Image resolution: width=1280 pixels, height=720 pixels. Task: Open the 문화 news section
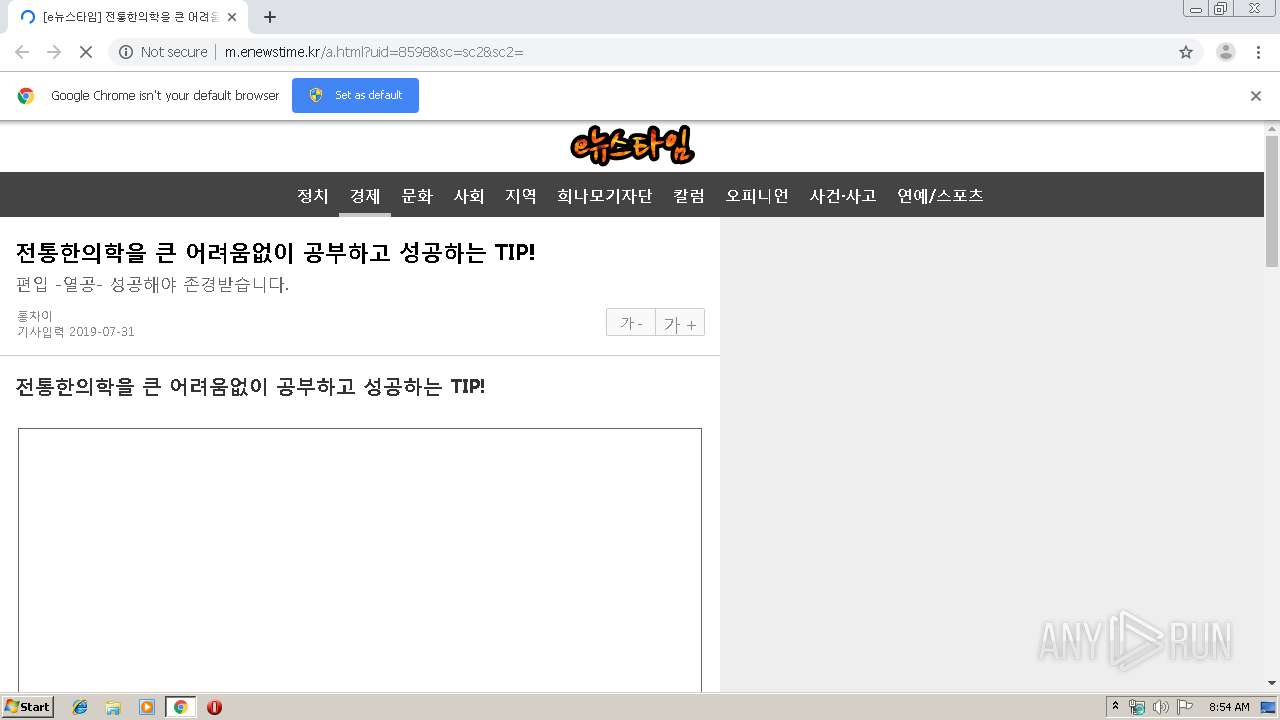click(x=417, y=196)
